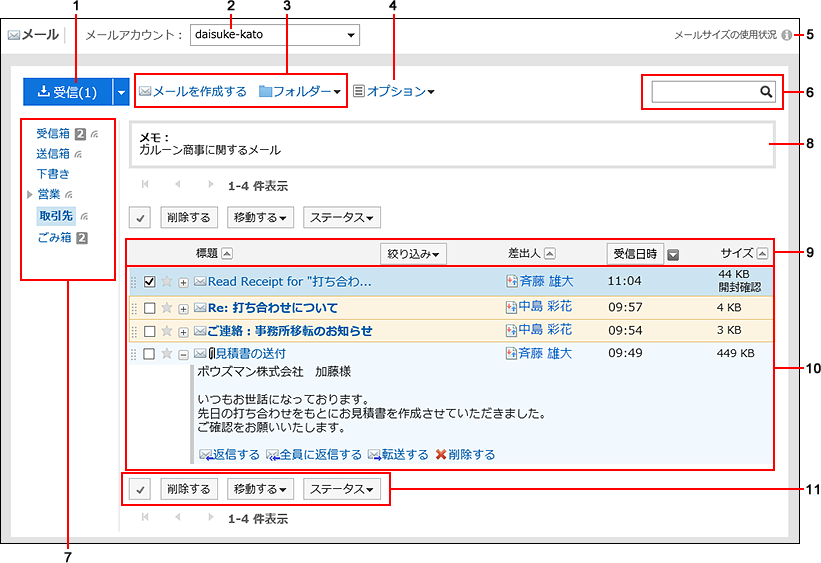The width and height of the screenshot is (821, 563).
Task: Star the Read Receipt mail
Action: (x=167, y=281)
